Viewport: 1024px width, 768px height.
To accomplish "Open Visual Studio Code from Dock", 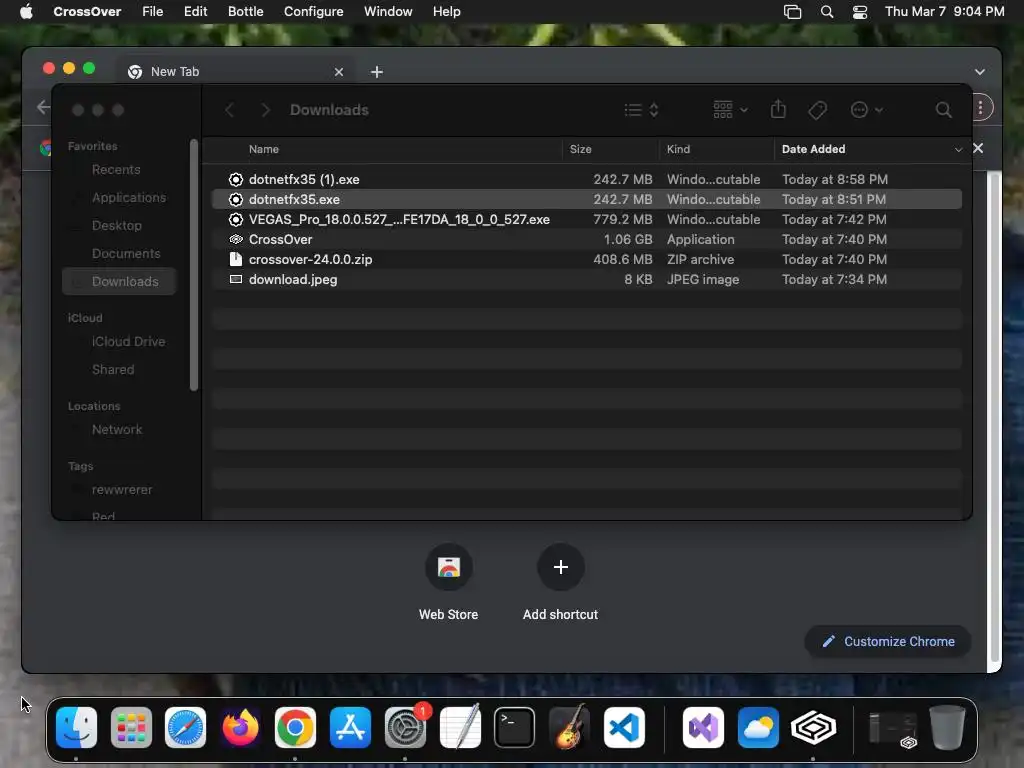I will [624, 727].
